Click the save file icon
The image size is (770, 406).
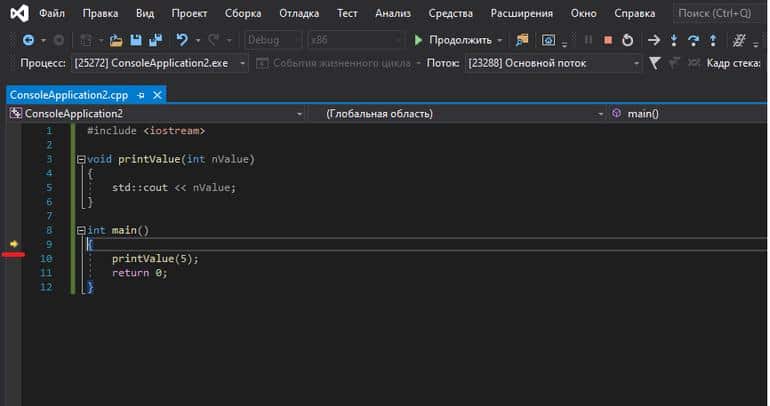136,40
